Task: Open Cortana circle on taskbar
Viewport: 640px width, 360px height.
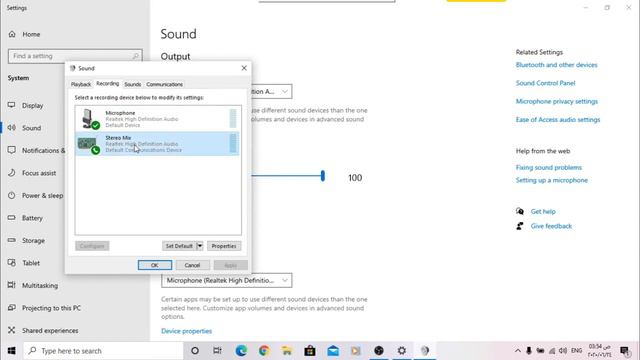Action: tap(195, 351)
